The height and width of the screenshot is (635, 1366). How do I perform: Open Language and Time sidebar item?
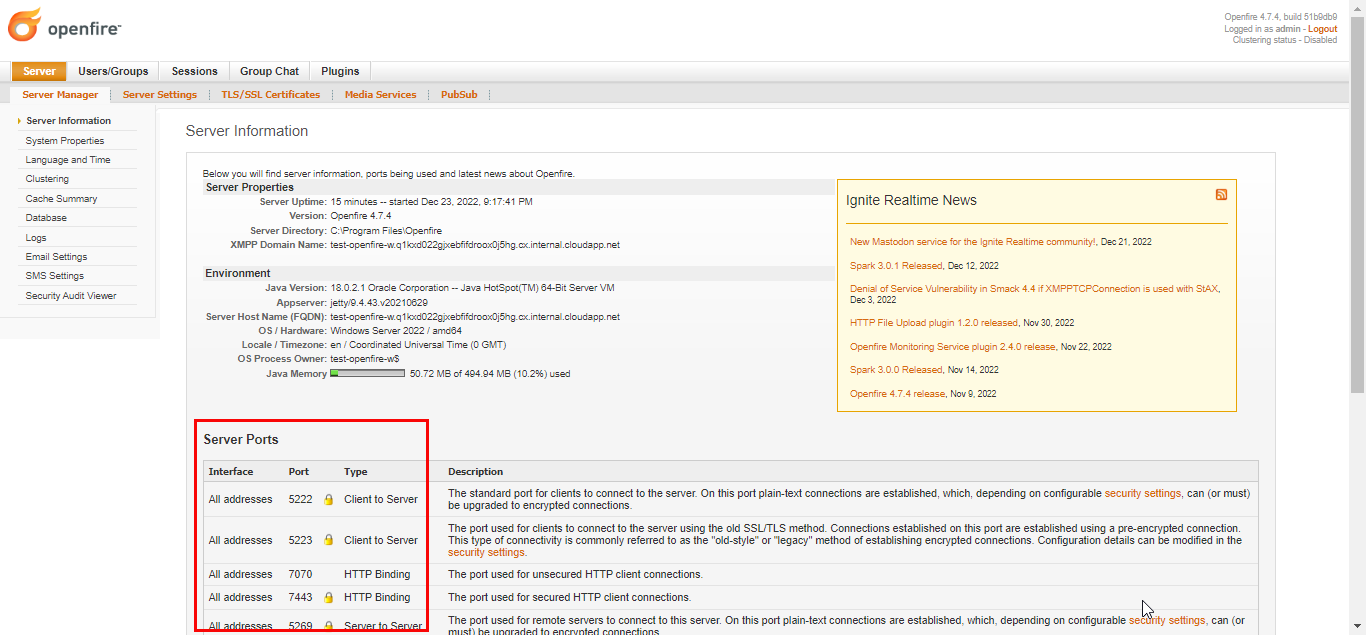[x=68, y=160]
